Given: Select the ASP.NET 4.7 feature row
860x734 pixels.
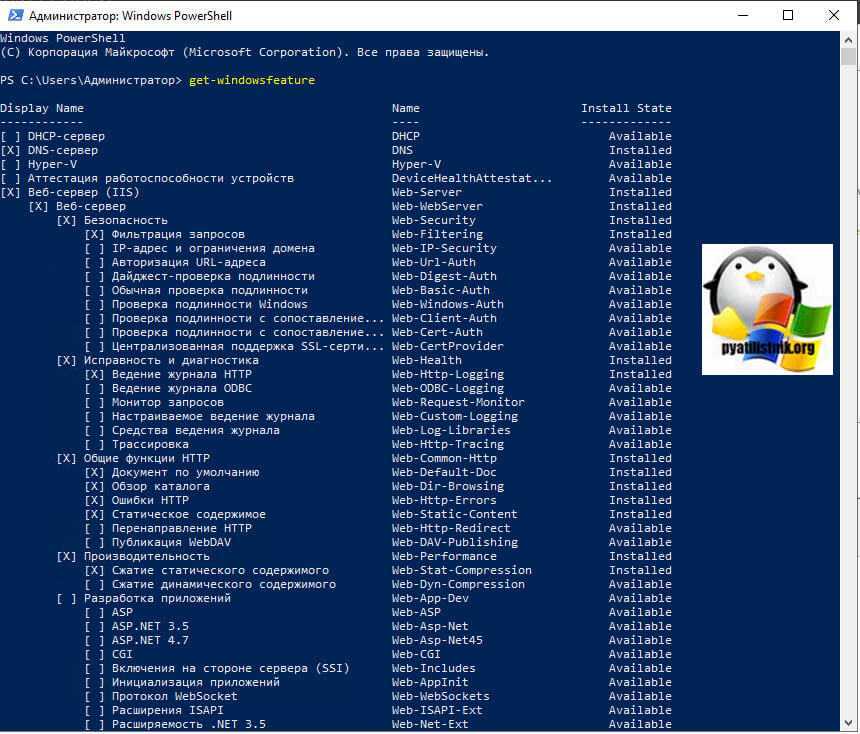Looking at the screenshot, I should (x=150, y=640).
